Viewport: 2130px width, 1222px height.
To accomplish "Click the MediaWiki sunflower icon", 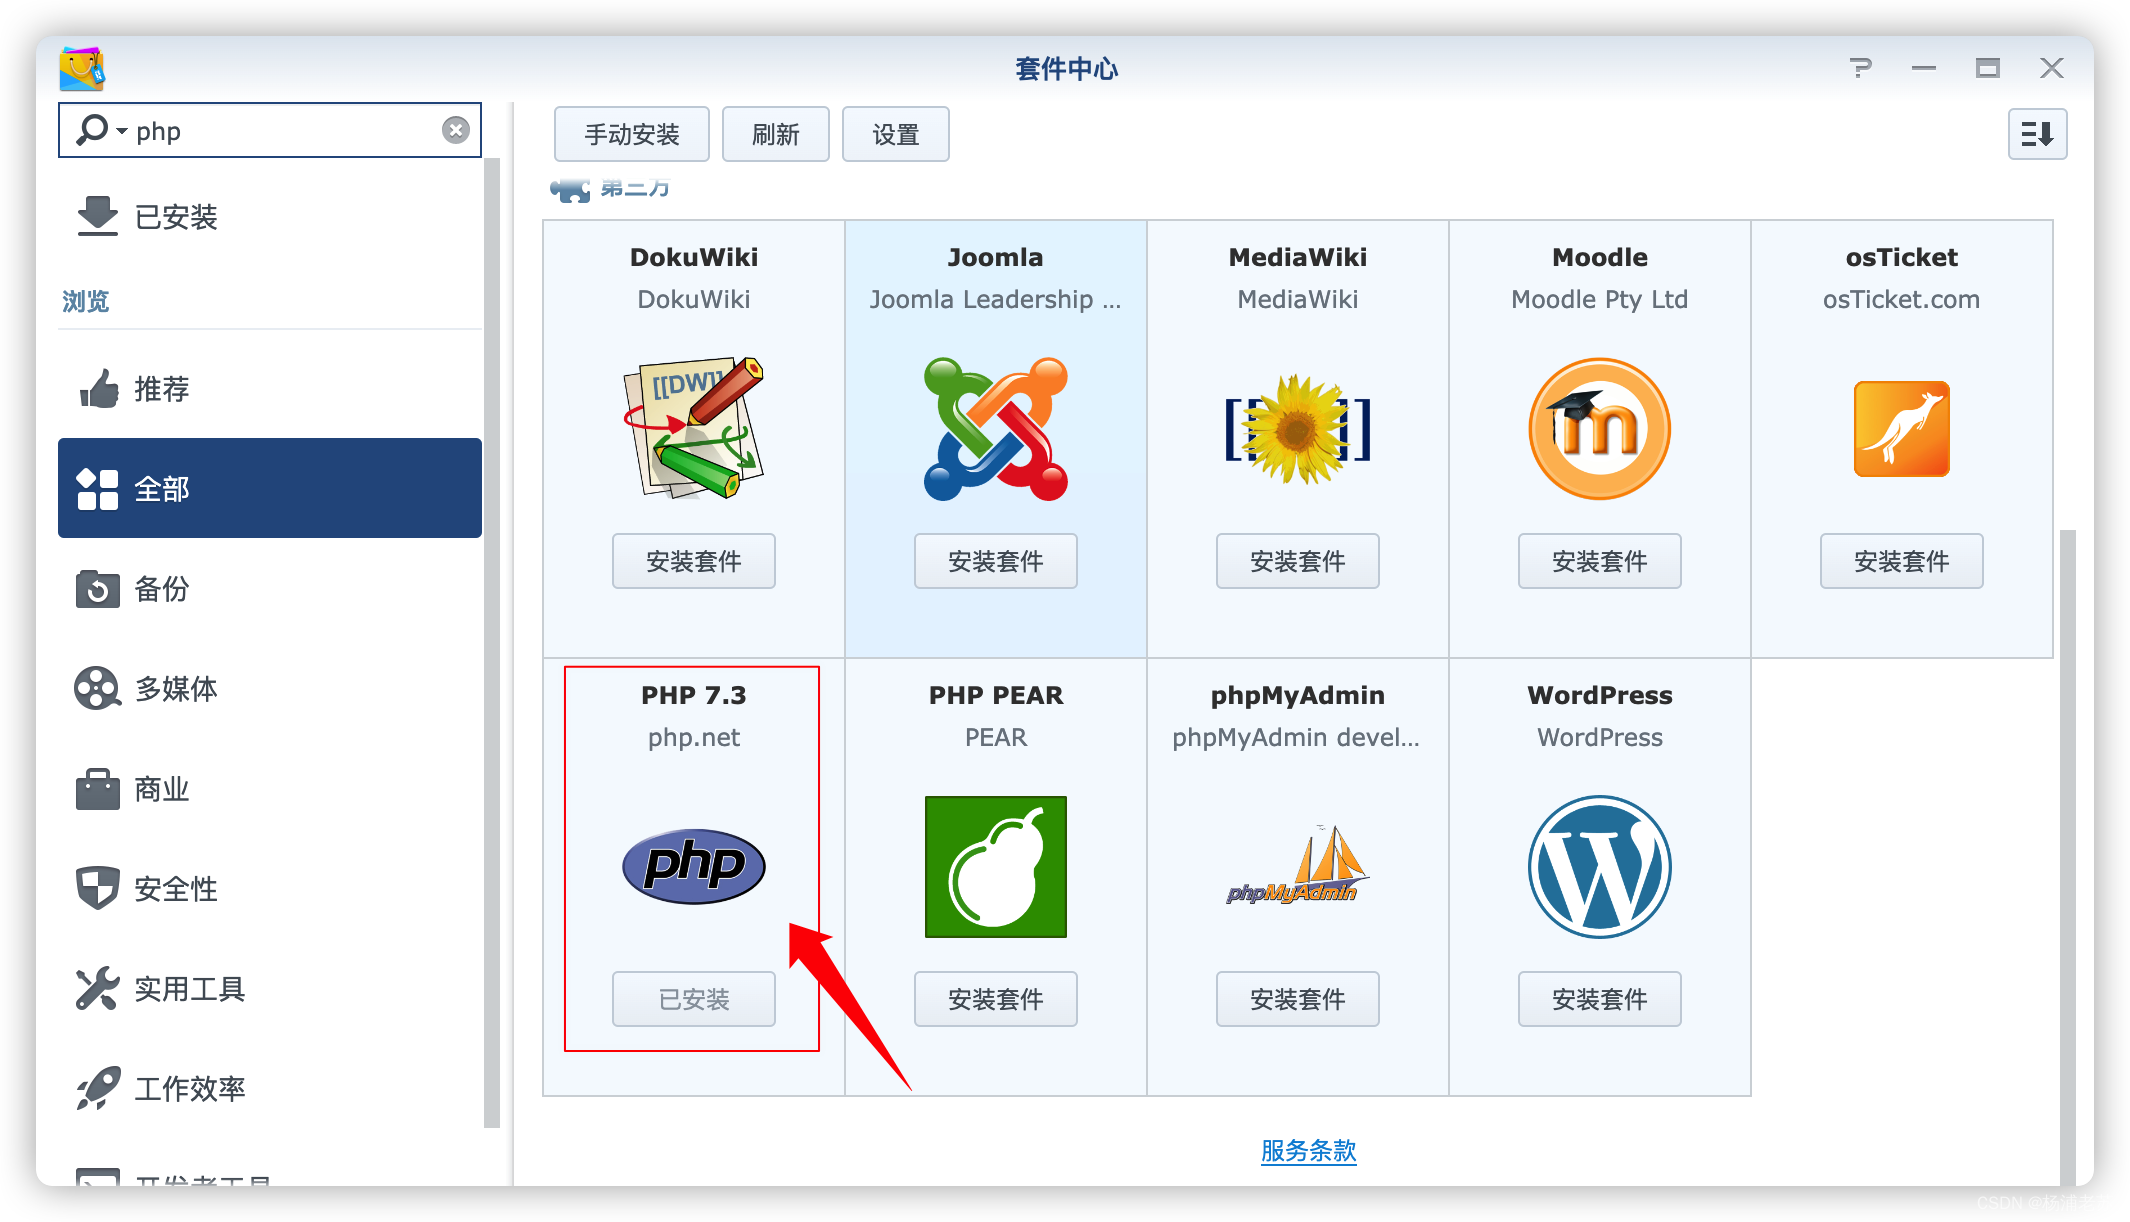I will 1298,429.
